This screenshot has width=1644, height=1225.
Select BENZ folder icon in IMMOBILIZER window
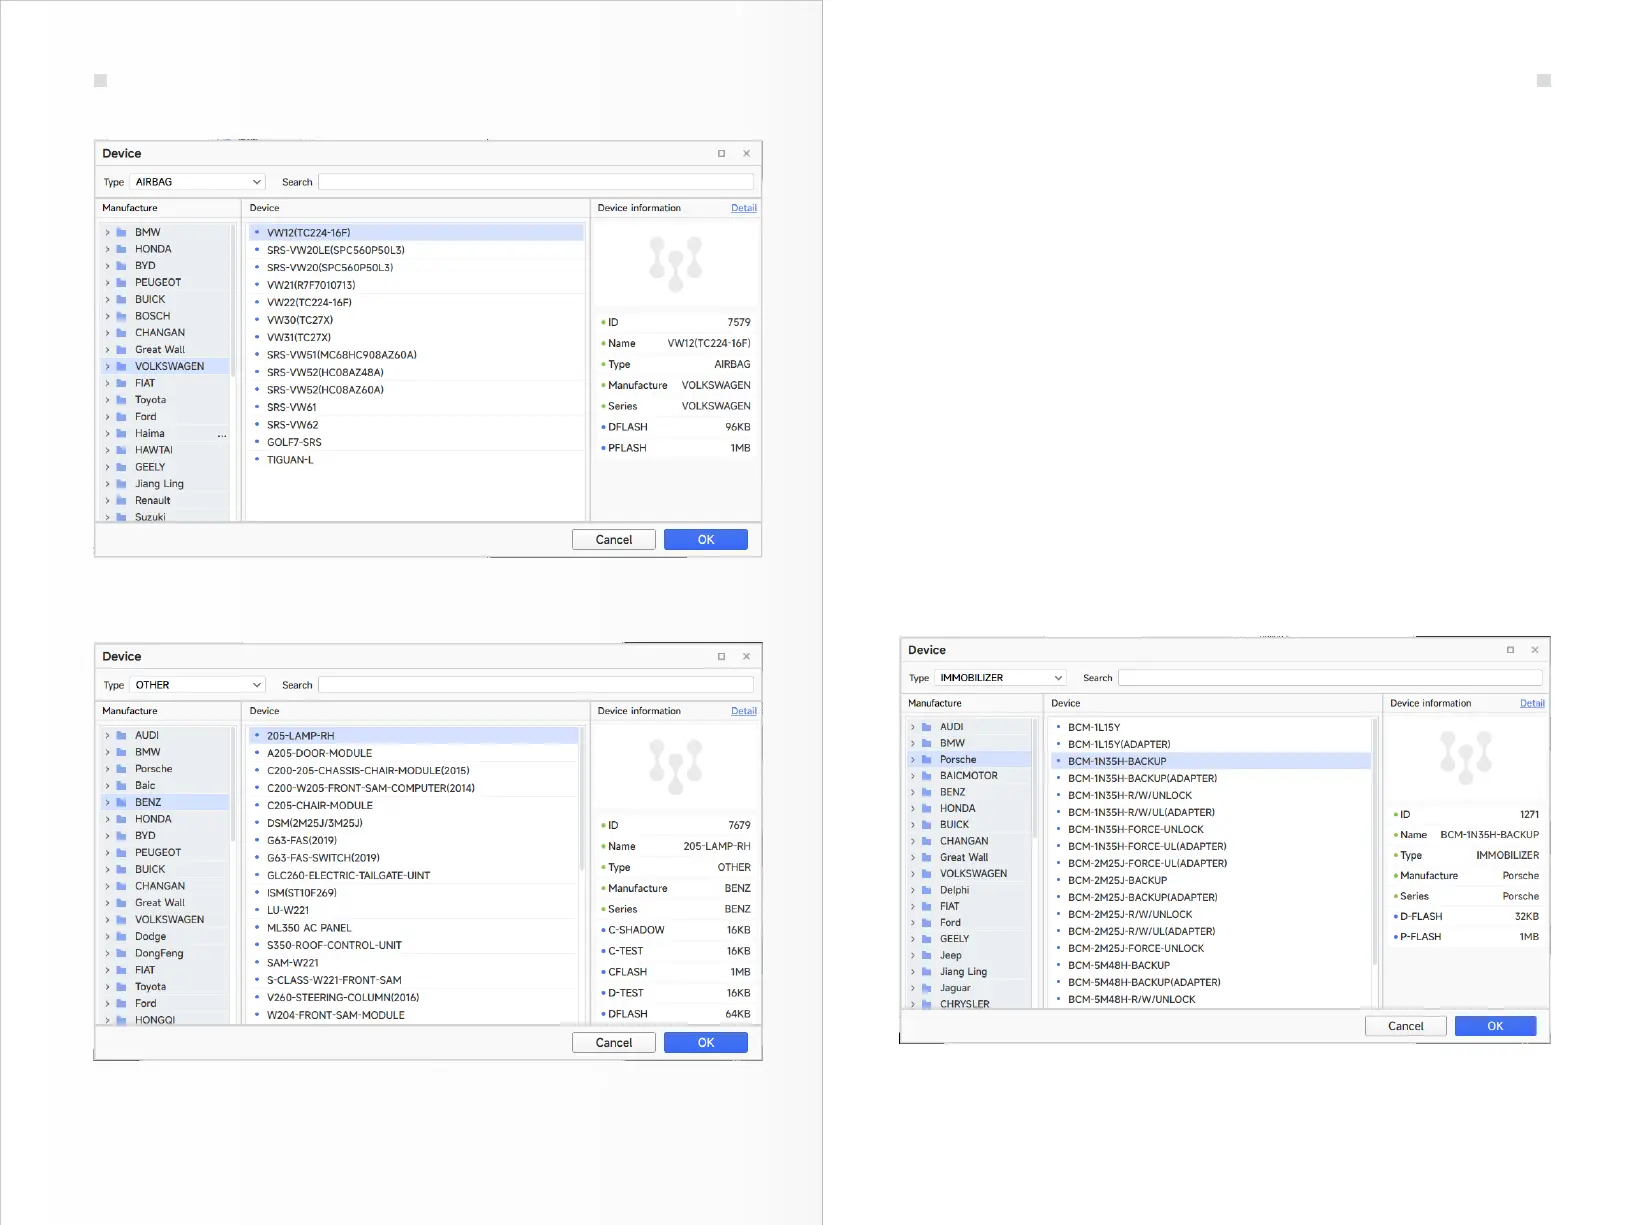coord(927,792)
